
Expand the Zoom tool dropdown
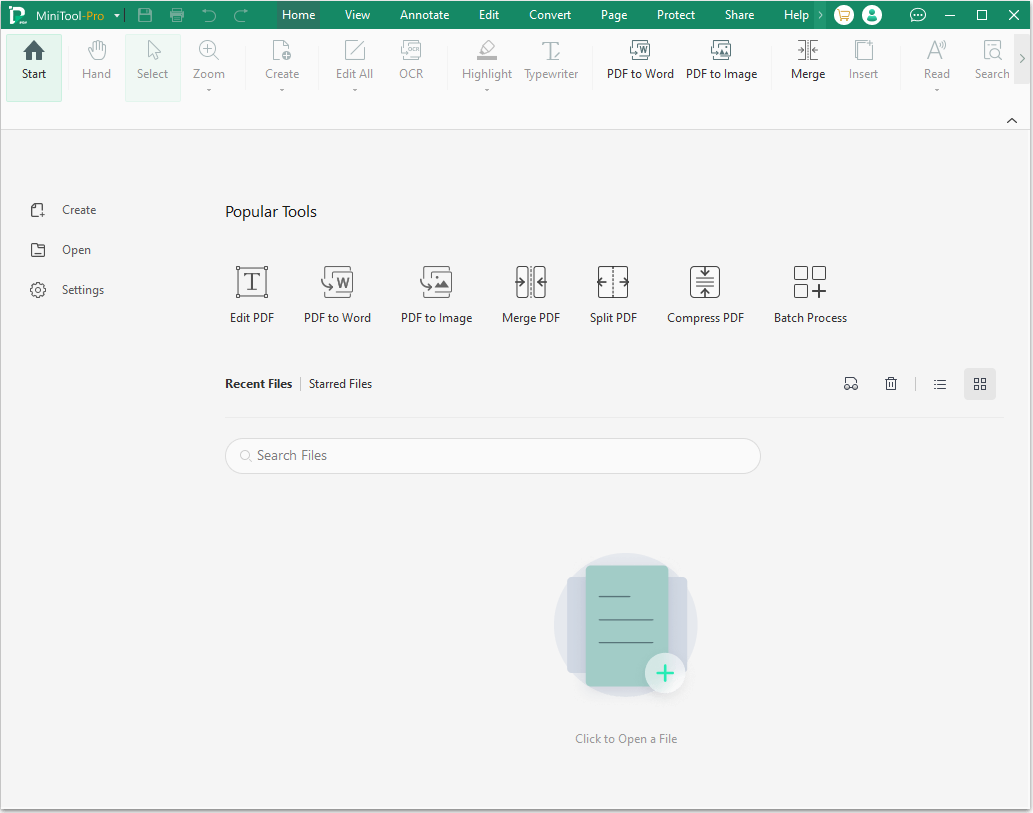tap(208, 88)
